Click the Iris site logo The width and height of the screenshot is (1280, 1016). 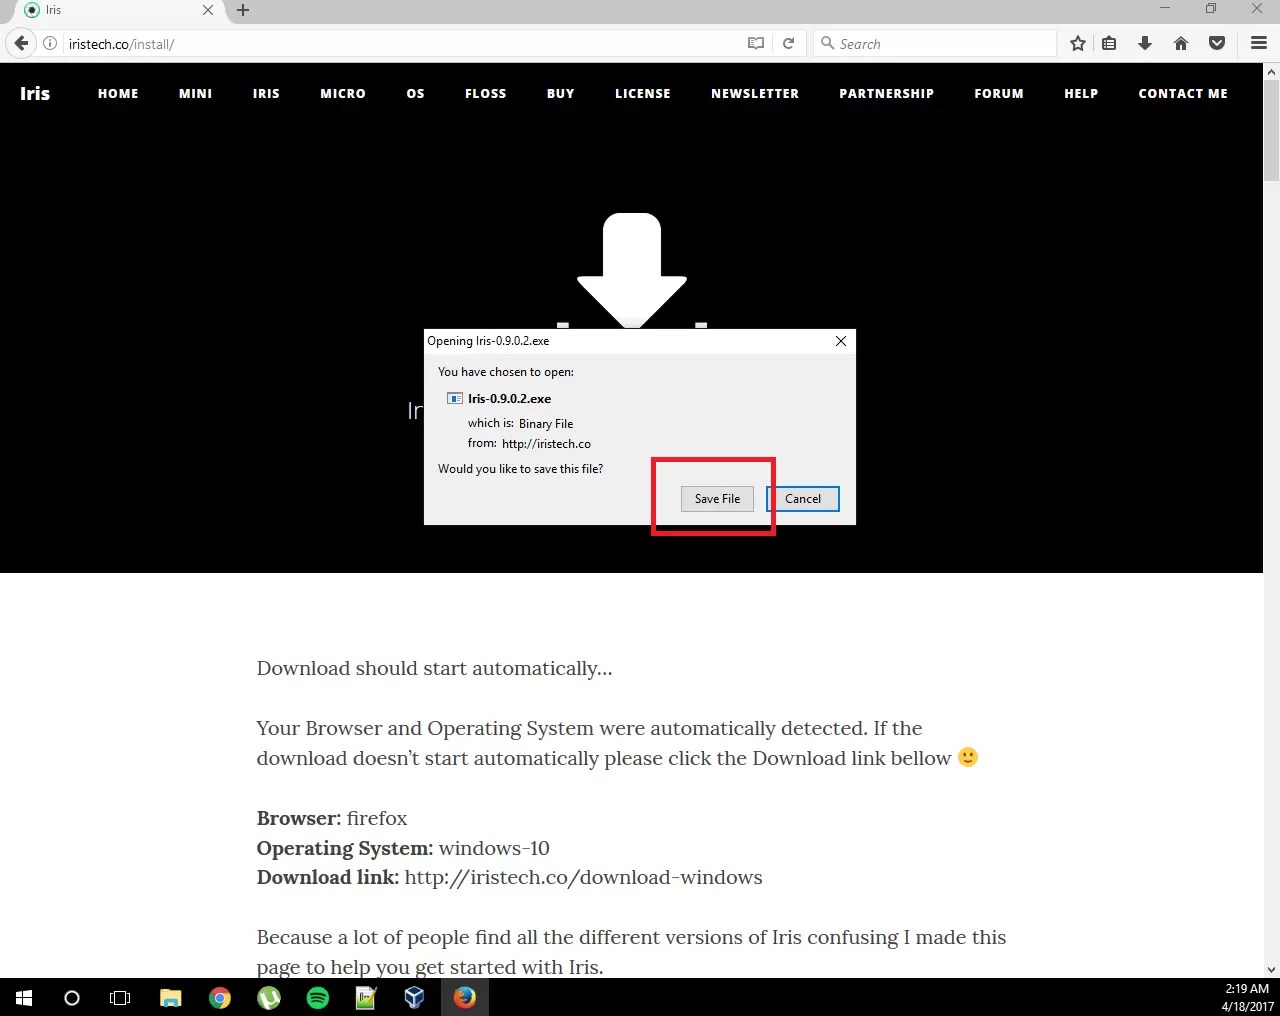[35, 93]
